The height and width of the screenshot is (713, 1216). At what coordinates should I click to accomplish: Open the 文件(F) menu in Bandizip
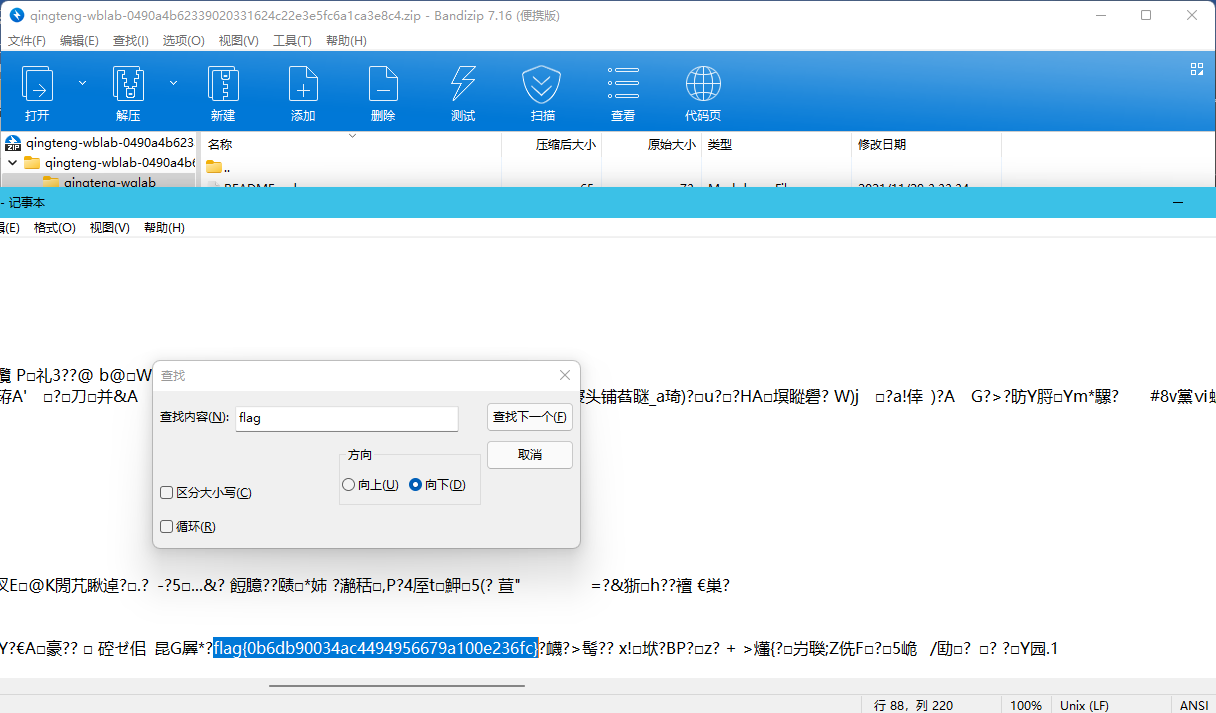[27, 40]
